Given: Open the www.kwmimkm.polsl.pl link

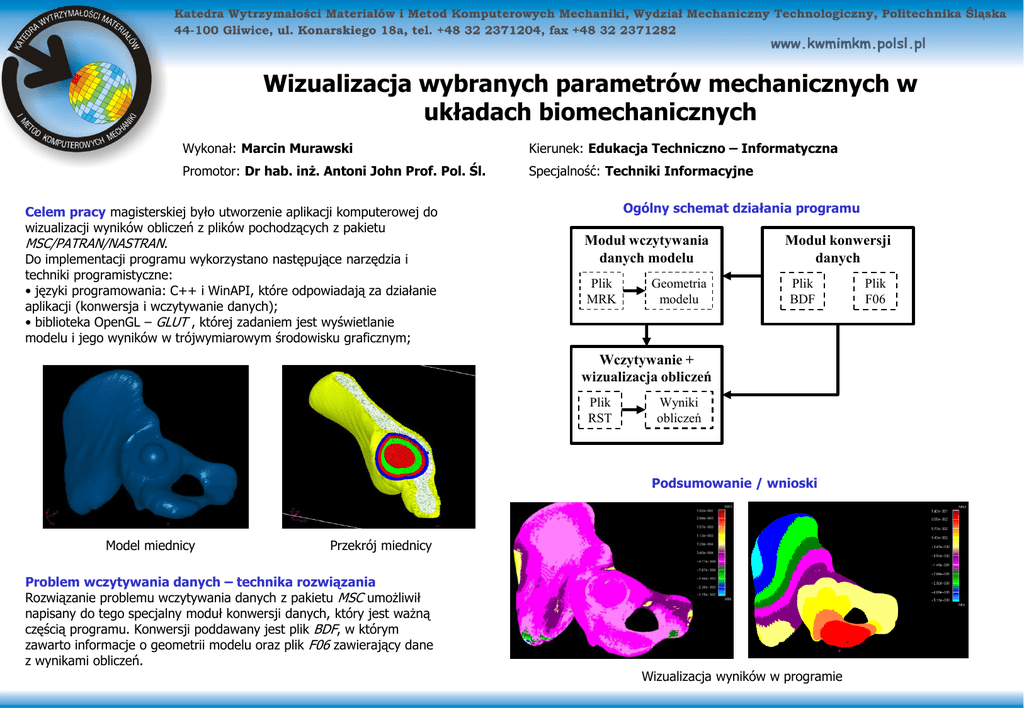Looking at the screenshot, I should [x=848, y=44].
